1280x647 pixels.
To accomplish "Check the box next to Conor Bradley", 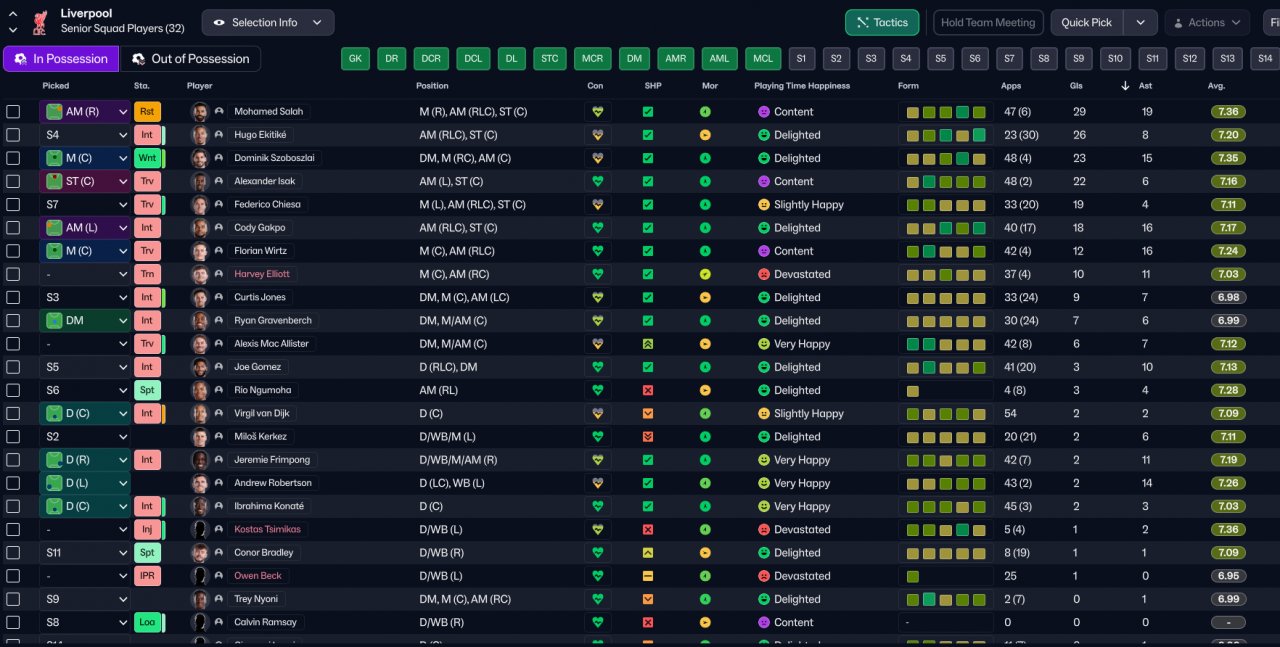I will click(x=13, y=553).
